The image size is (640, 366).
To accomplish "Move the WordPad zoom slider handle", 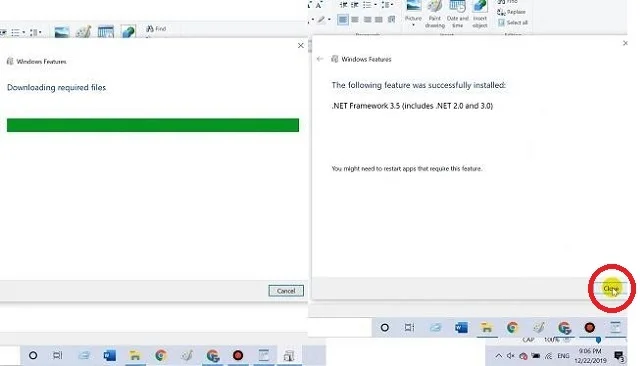I will pyautogui.click(x=598, y=339).
